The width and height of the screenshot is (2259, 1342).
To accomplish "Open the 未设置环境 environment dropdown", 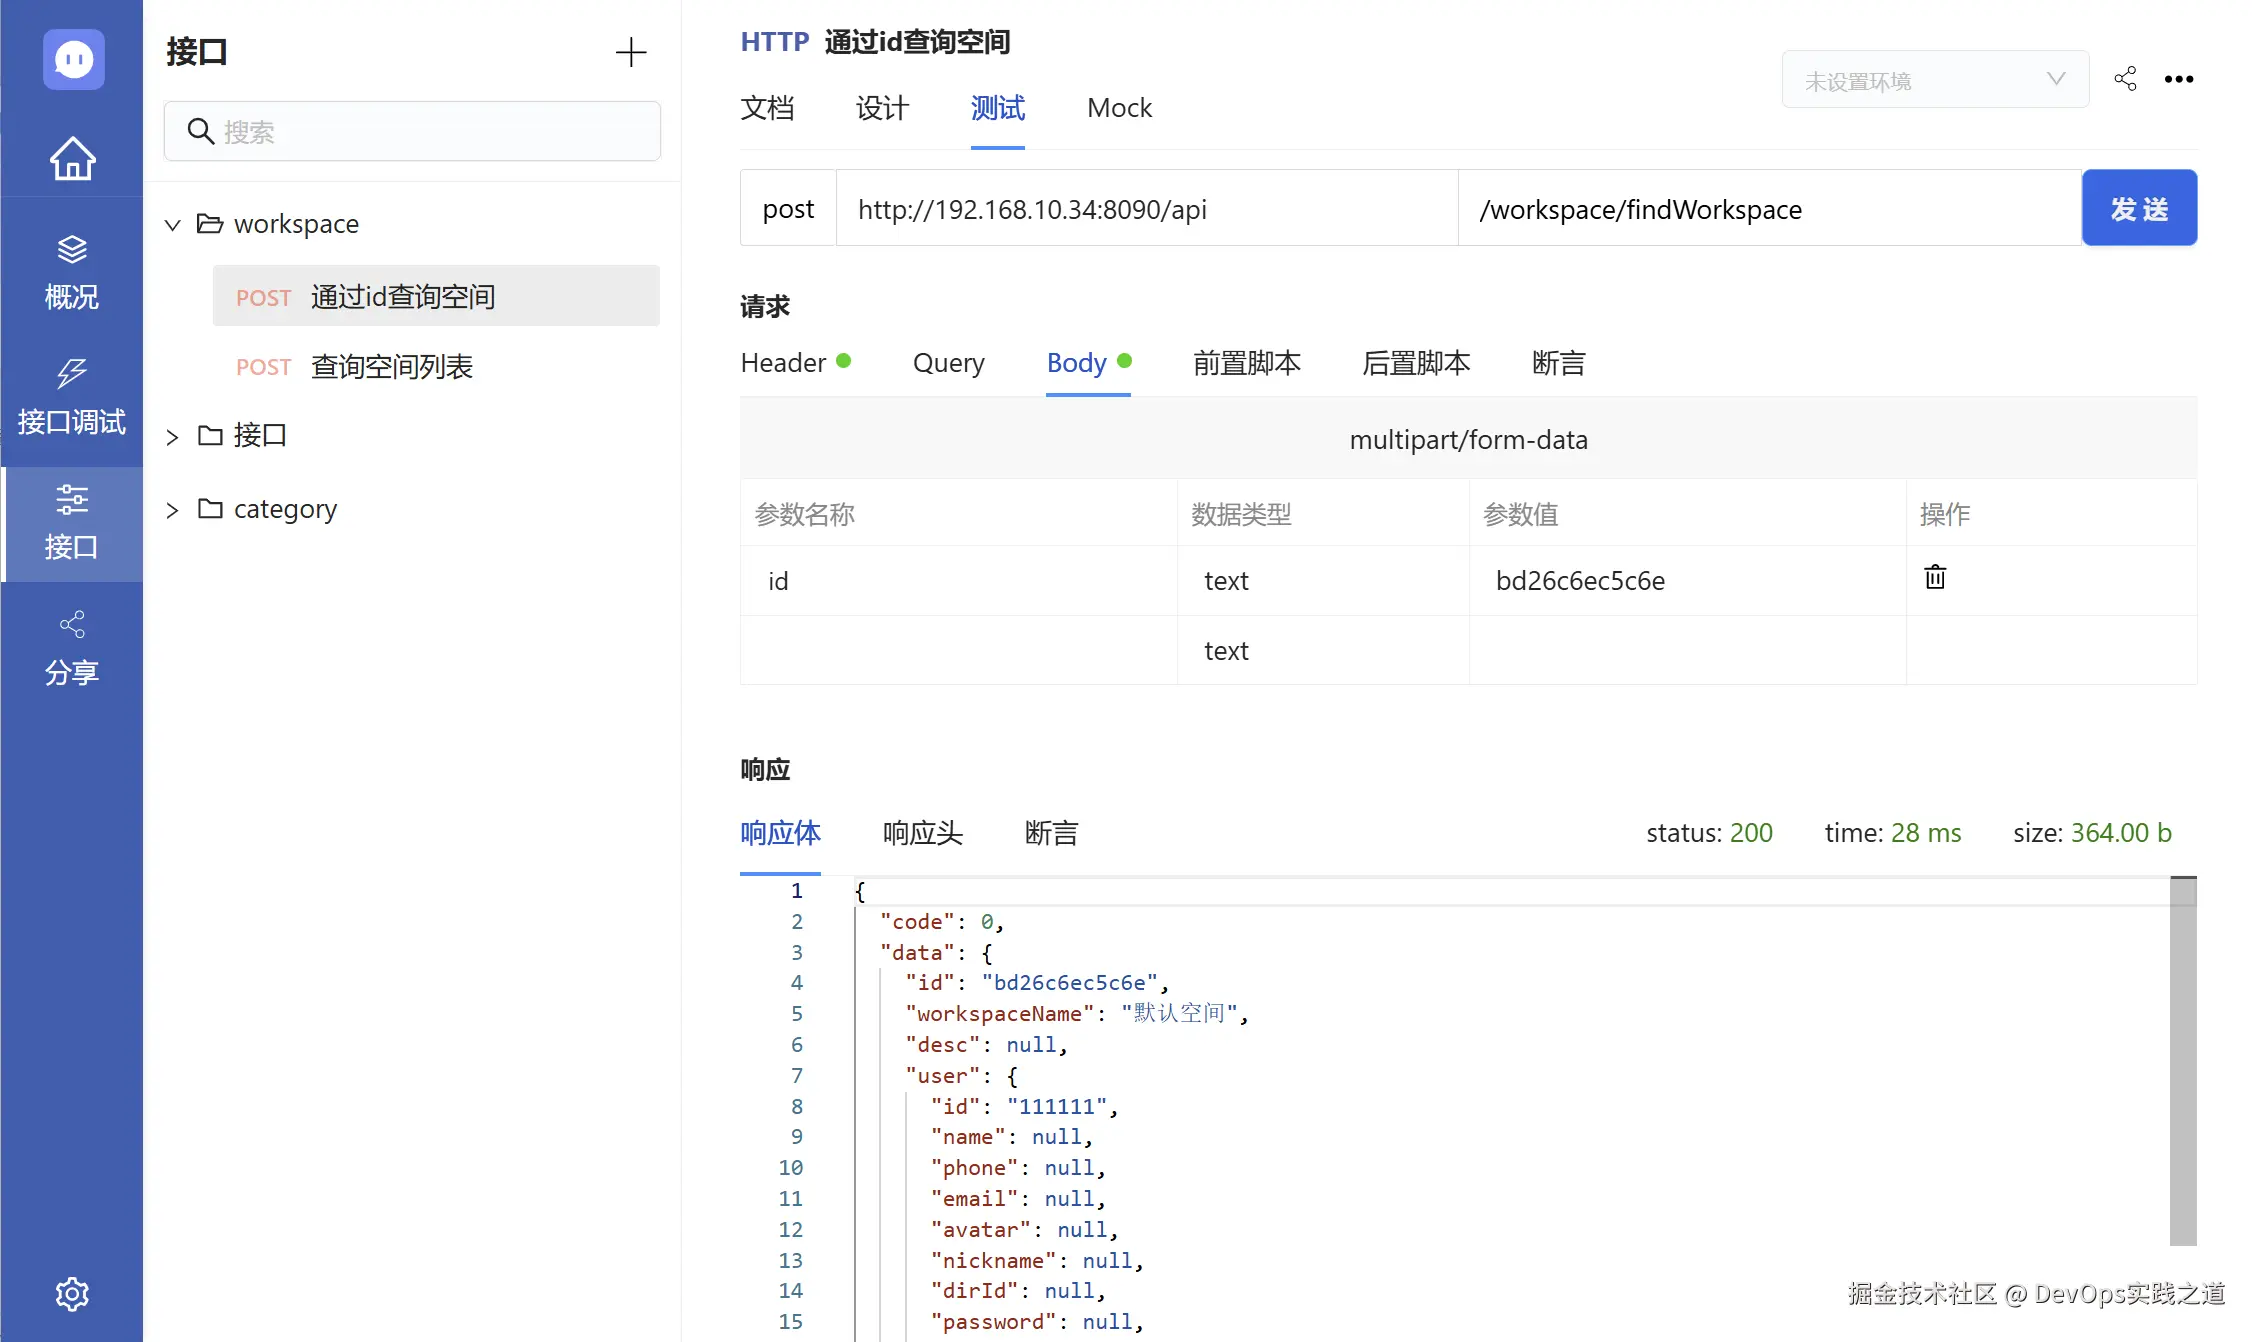I will 1934,80.
